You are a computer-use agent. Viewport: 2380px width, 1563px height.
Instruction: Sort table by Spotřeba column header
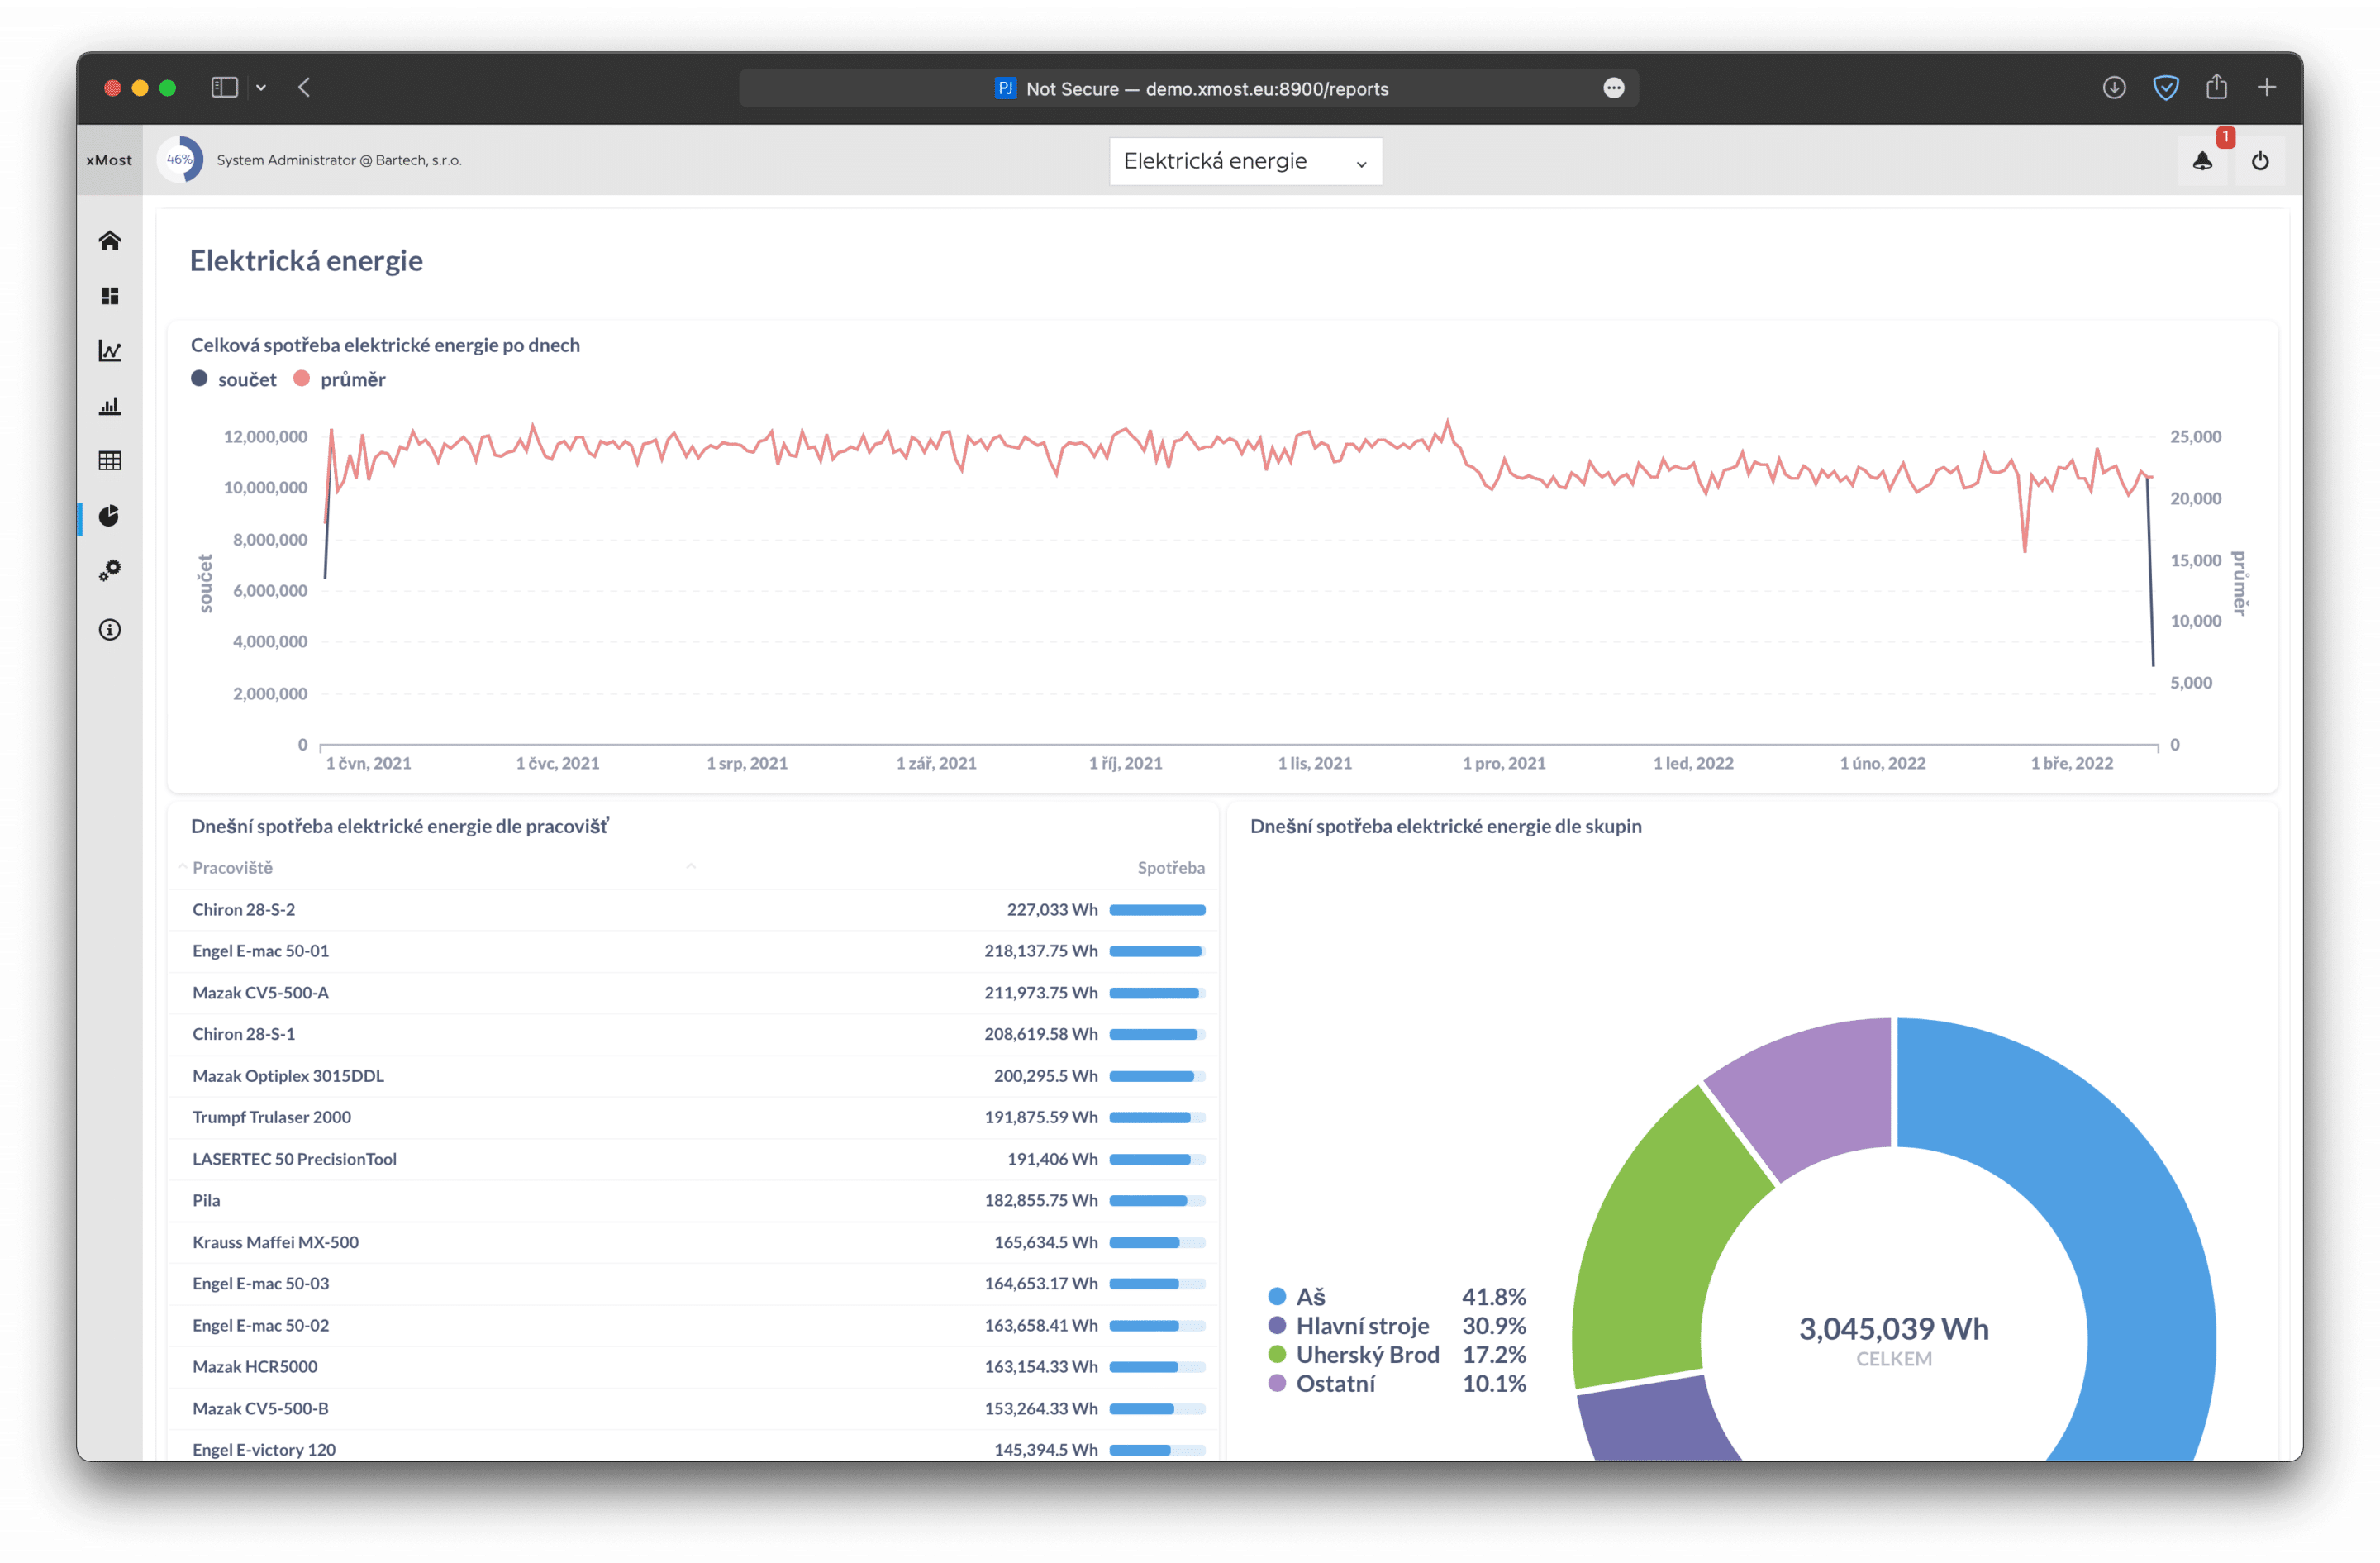(x=1171, y=867)
